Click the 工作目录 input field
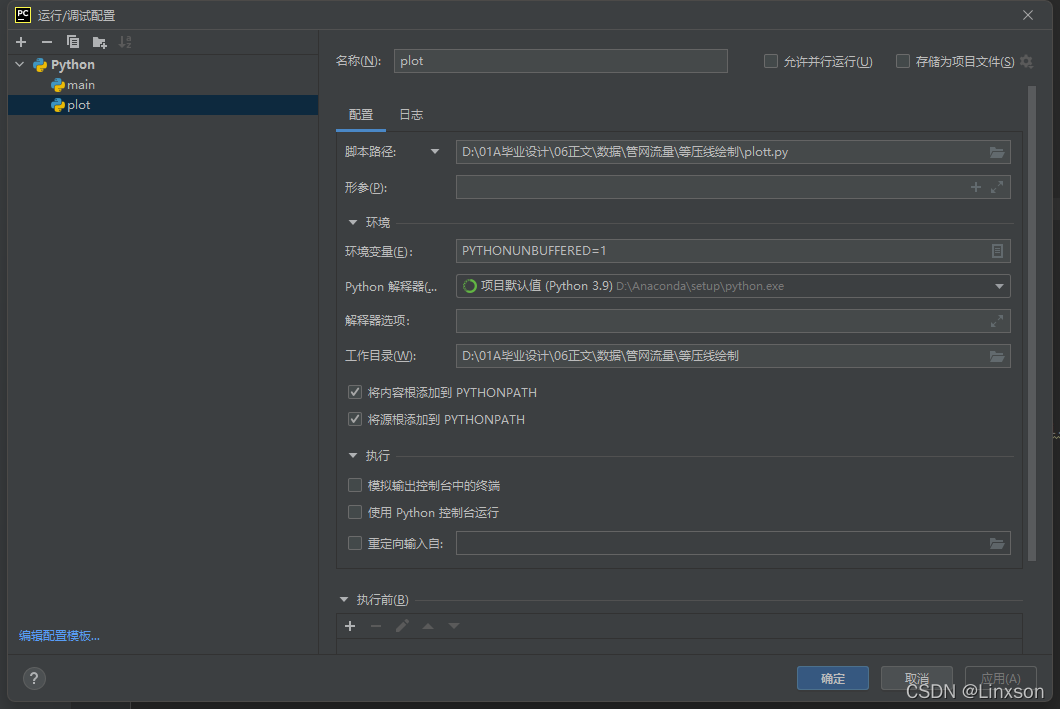Screen dimensions: 1060x709 point(733,356)
